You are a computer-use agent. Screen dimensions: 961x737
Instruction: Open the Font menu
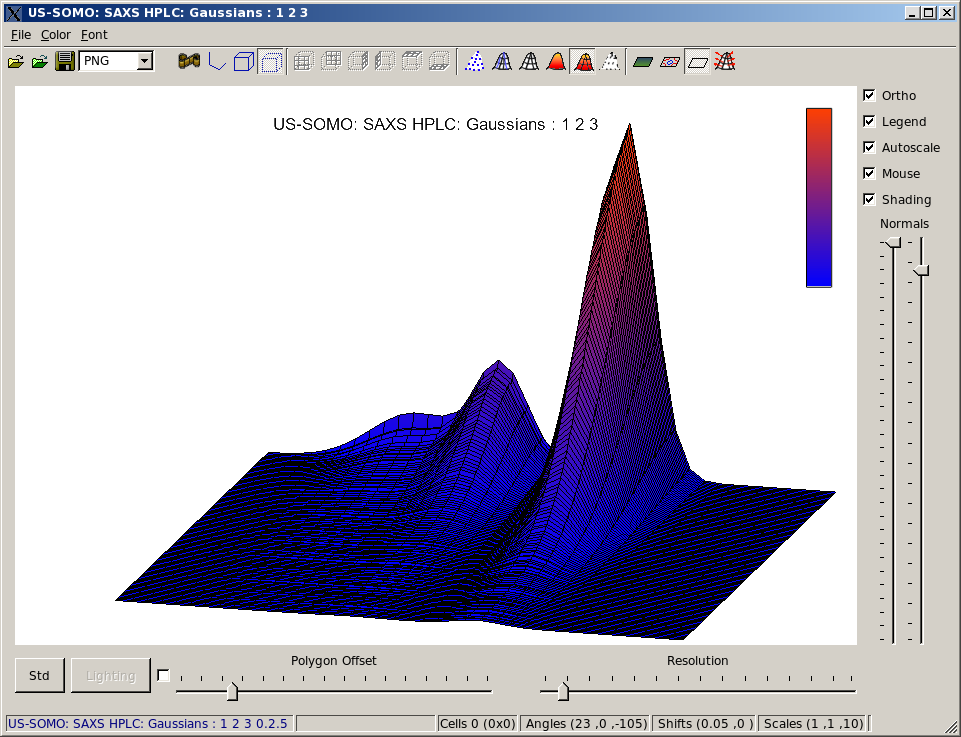(94, 35)
